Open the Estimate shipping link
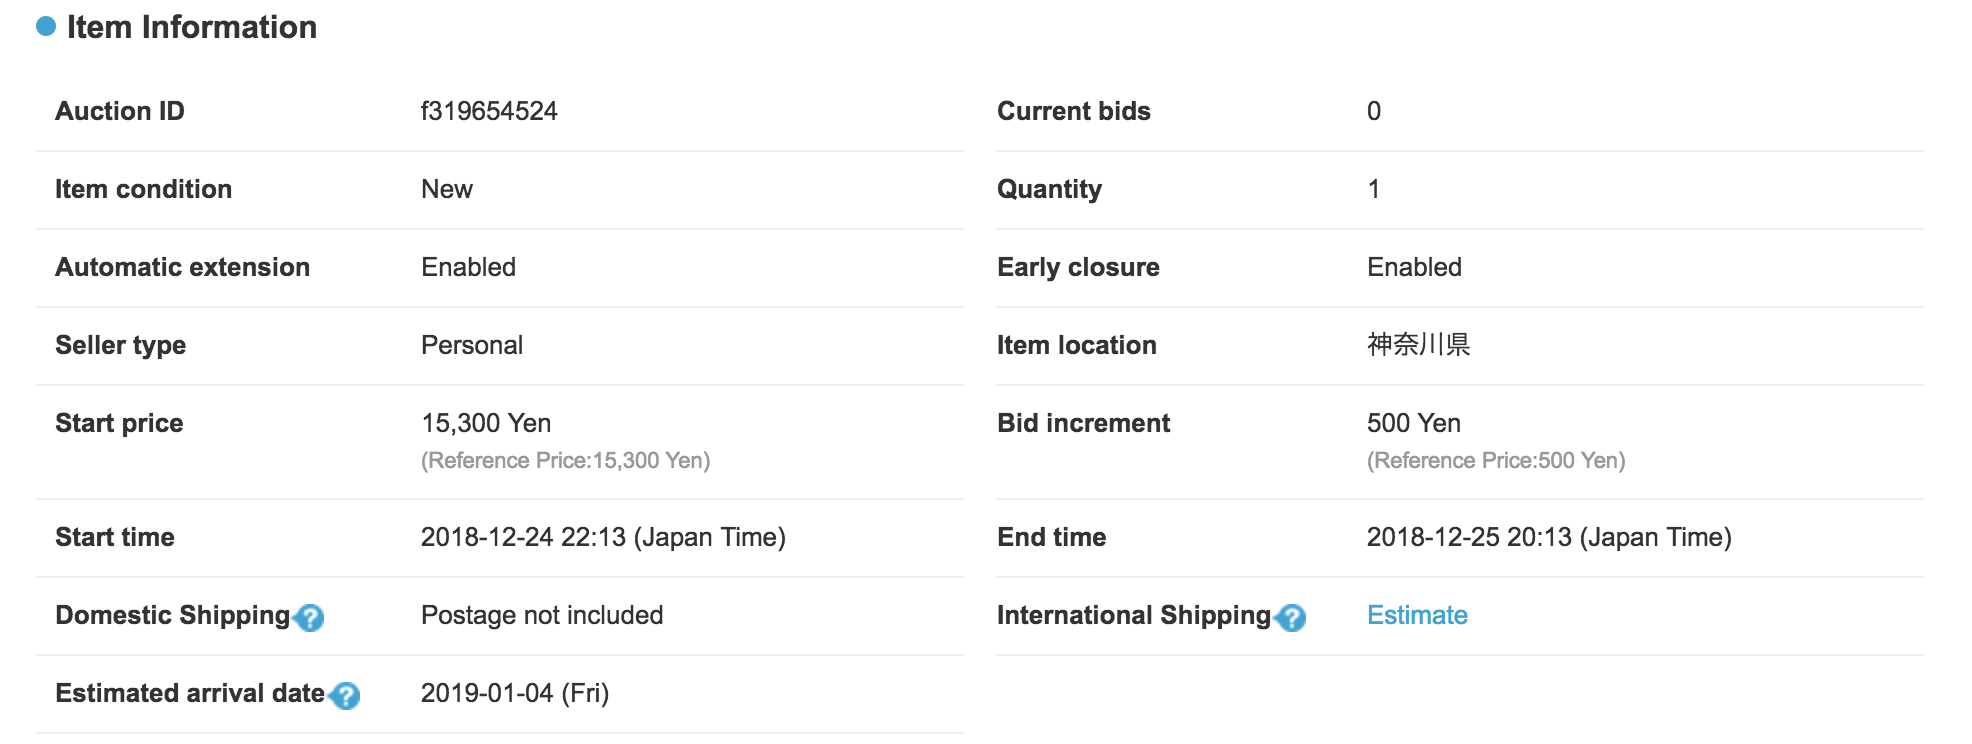This screenshot has height=744, width=1972. pos(1417,615)
